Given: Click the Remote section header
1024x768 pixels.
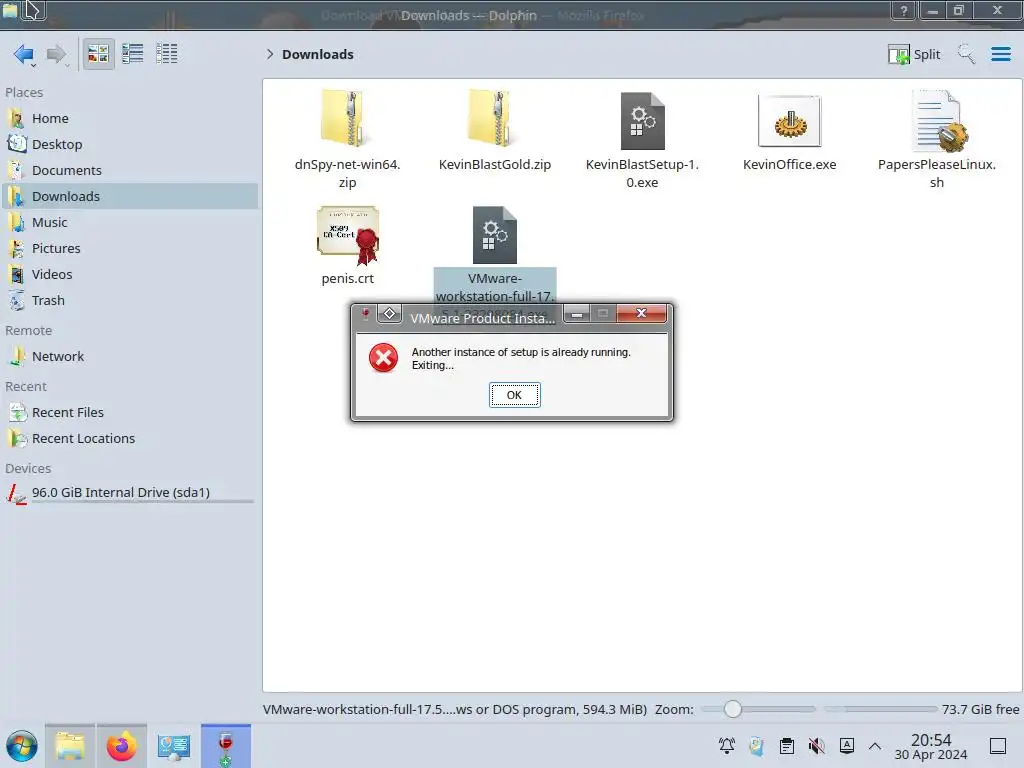Looking at the screenshot, I should 29,331.
